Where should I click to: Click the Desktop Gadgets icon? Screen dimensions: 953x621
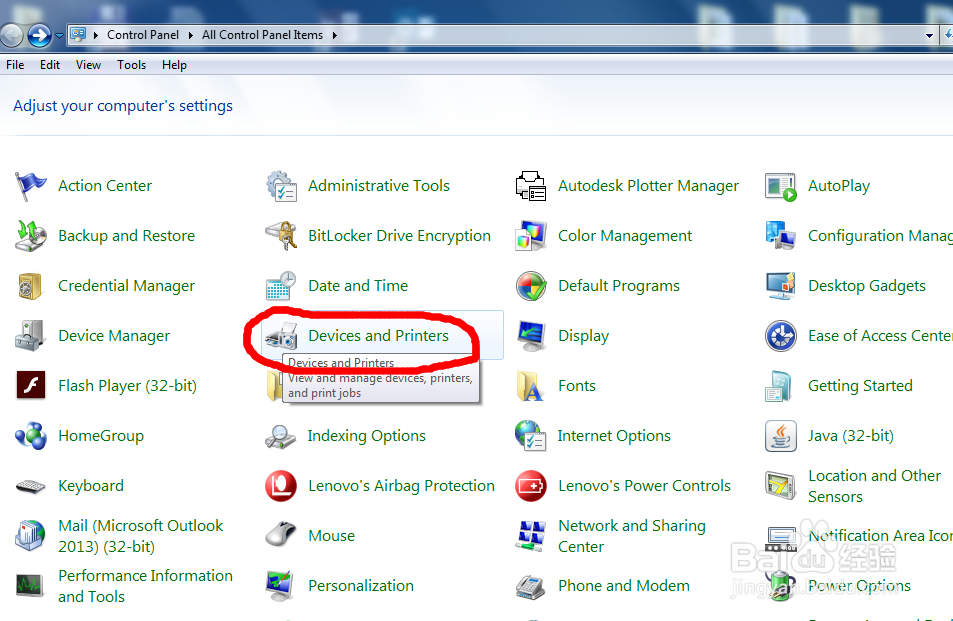click(781, 286)
